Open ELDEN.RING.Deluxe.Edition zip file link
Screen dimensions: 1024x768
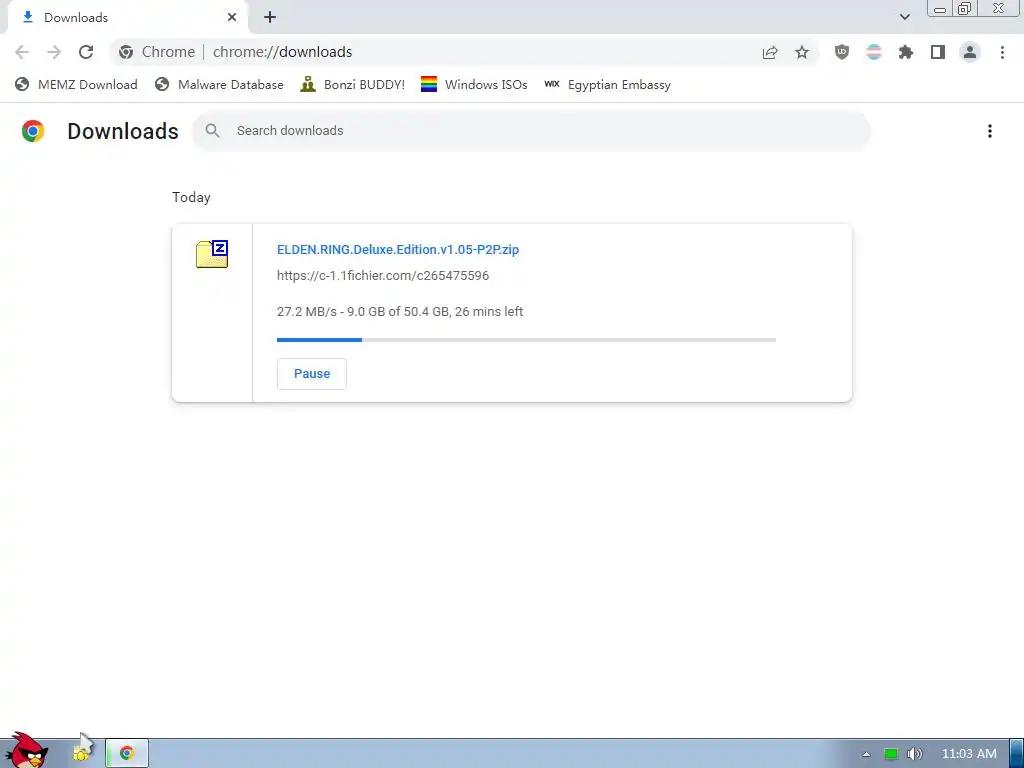click(398, 249)
